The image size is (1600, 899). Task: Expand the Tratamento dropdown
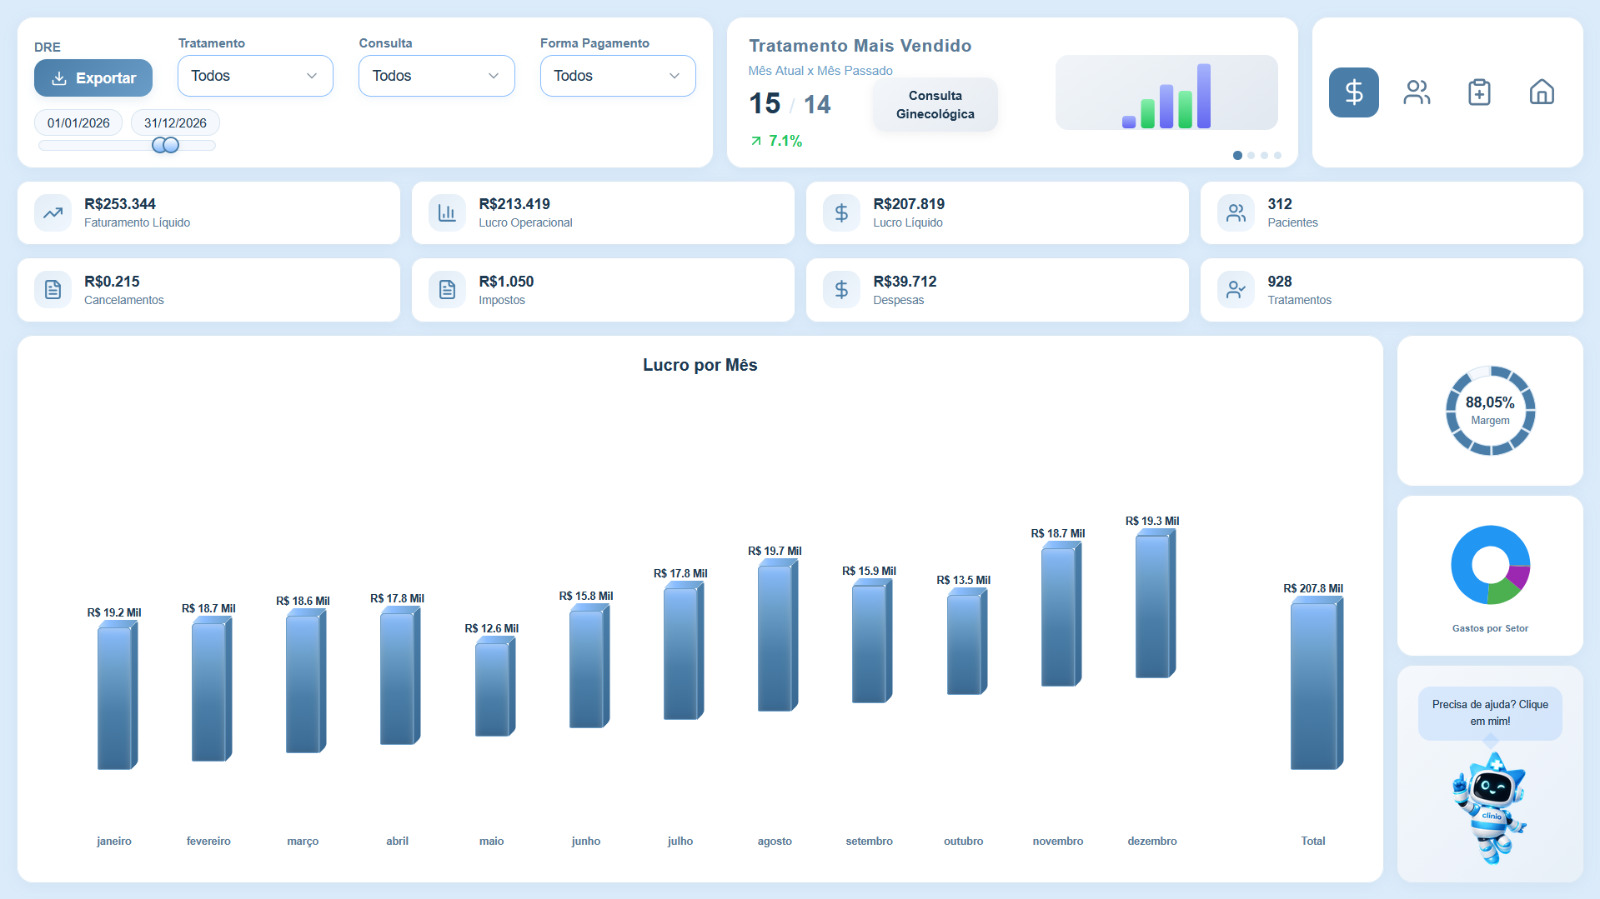pos(255,76)
